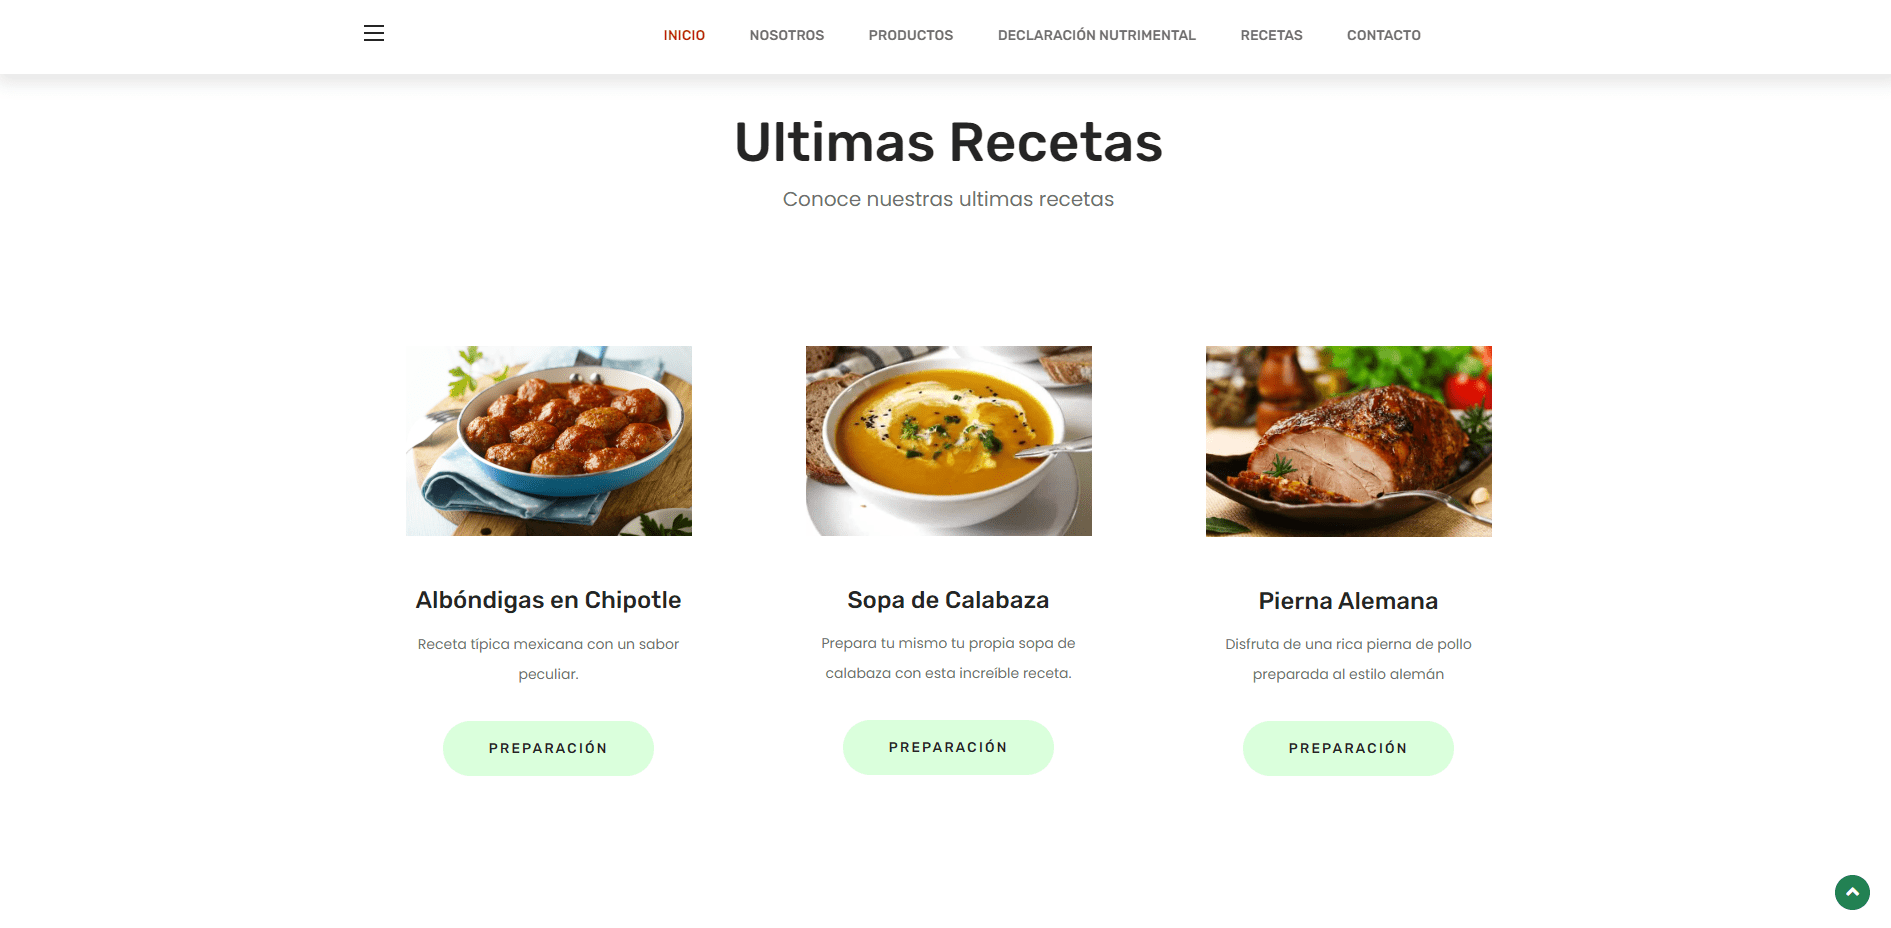The height and width of the screenshot is (928, 1891).
Task: Select the Sopa de Calabaza title
Action: point(948,600)
